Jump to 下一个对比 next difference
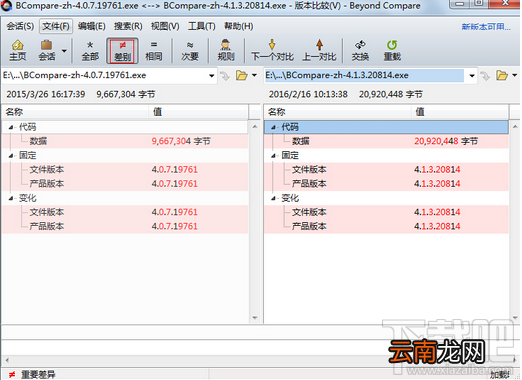This screenshot has height=380, width=522. pyautogui.click(x=272, y=50)
